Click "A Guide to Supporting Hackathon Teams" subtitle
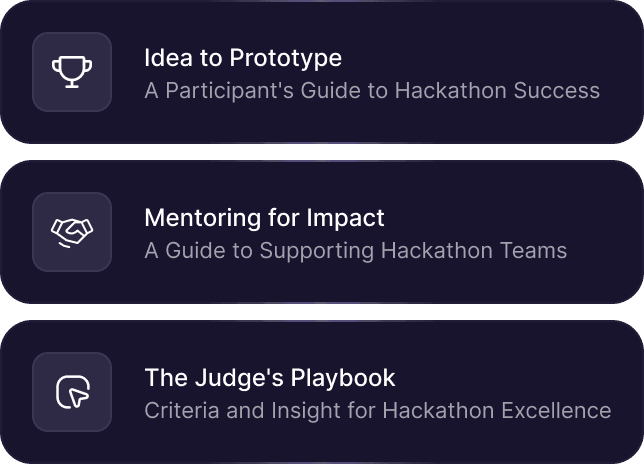644x464 pixels. (355, 251)
